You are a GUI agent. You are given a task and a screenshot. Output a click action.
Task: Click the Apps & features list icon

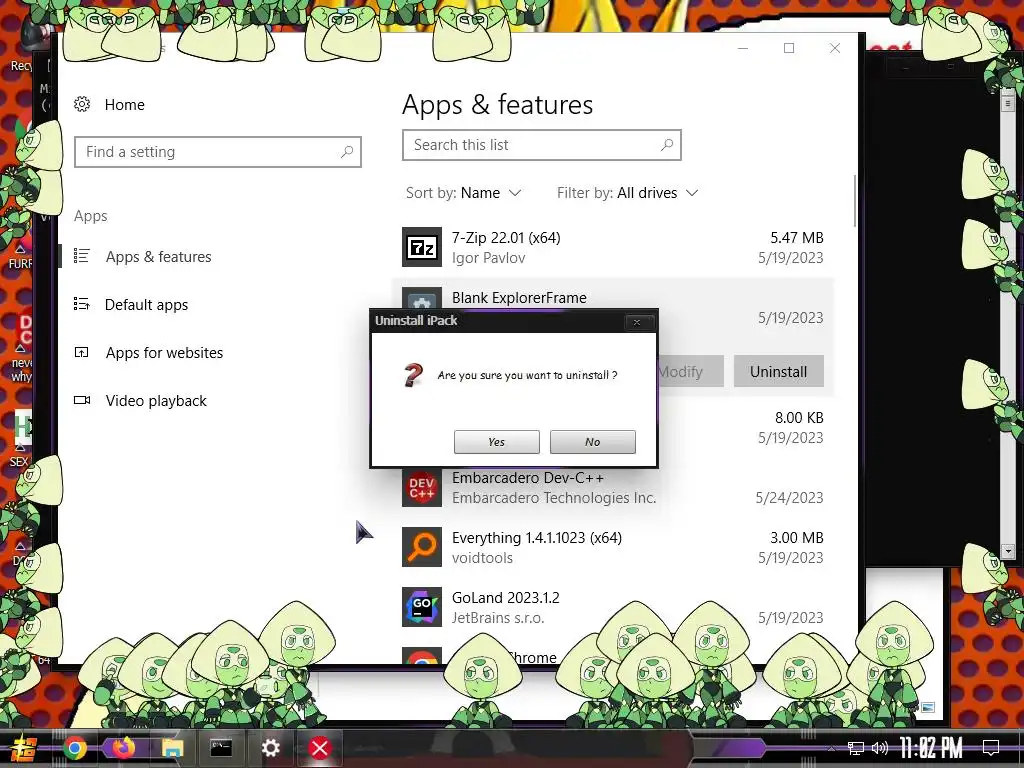(x=82, y=256)
